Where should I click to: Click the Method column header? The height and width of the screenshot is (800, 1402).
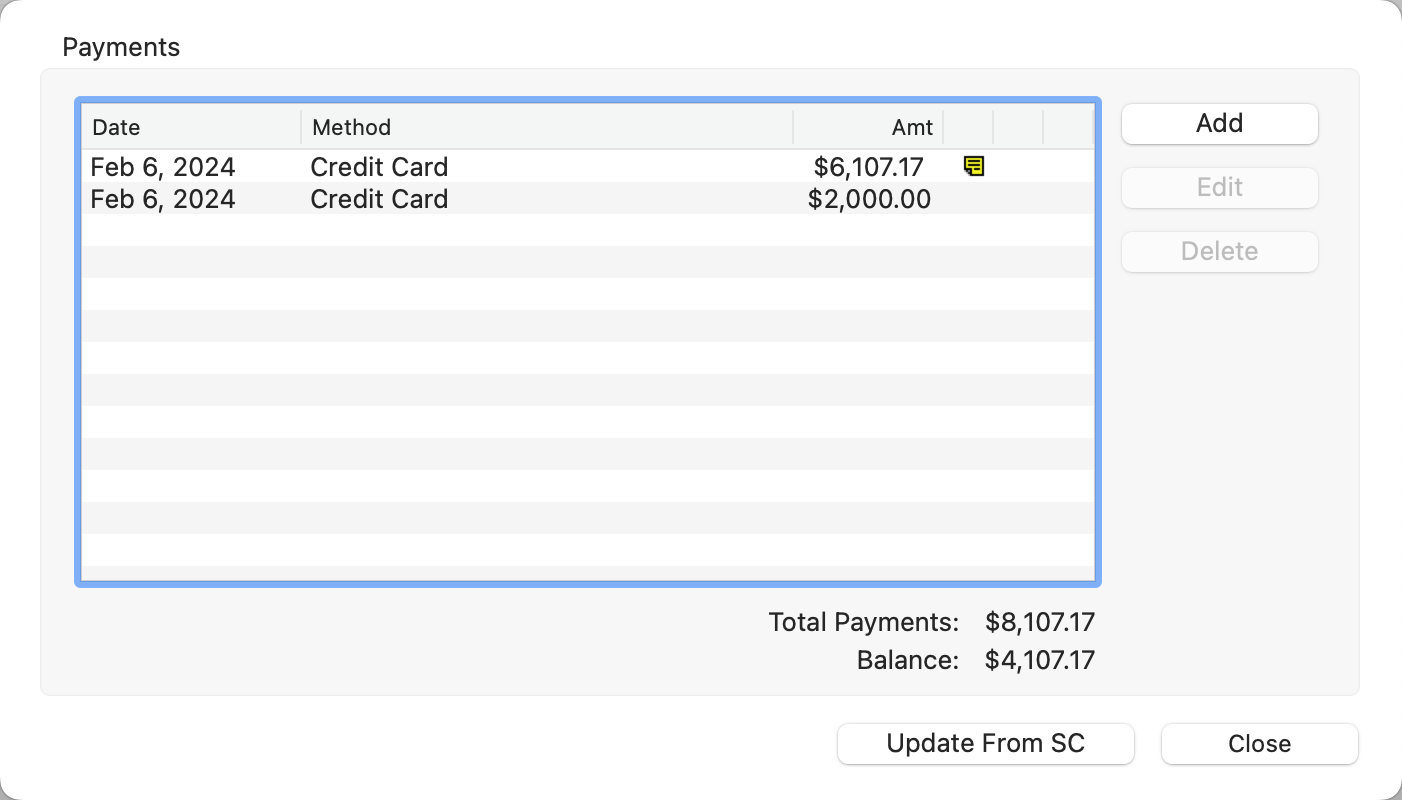click(x=546, y=127)
